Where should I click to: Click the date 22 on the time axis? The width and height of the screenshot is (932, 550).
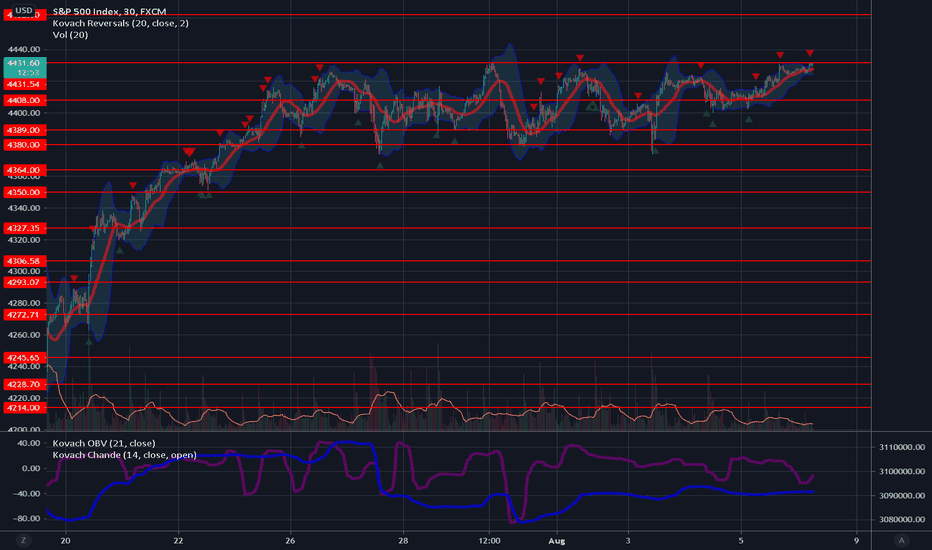coord(178,541)
